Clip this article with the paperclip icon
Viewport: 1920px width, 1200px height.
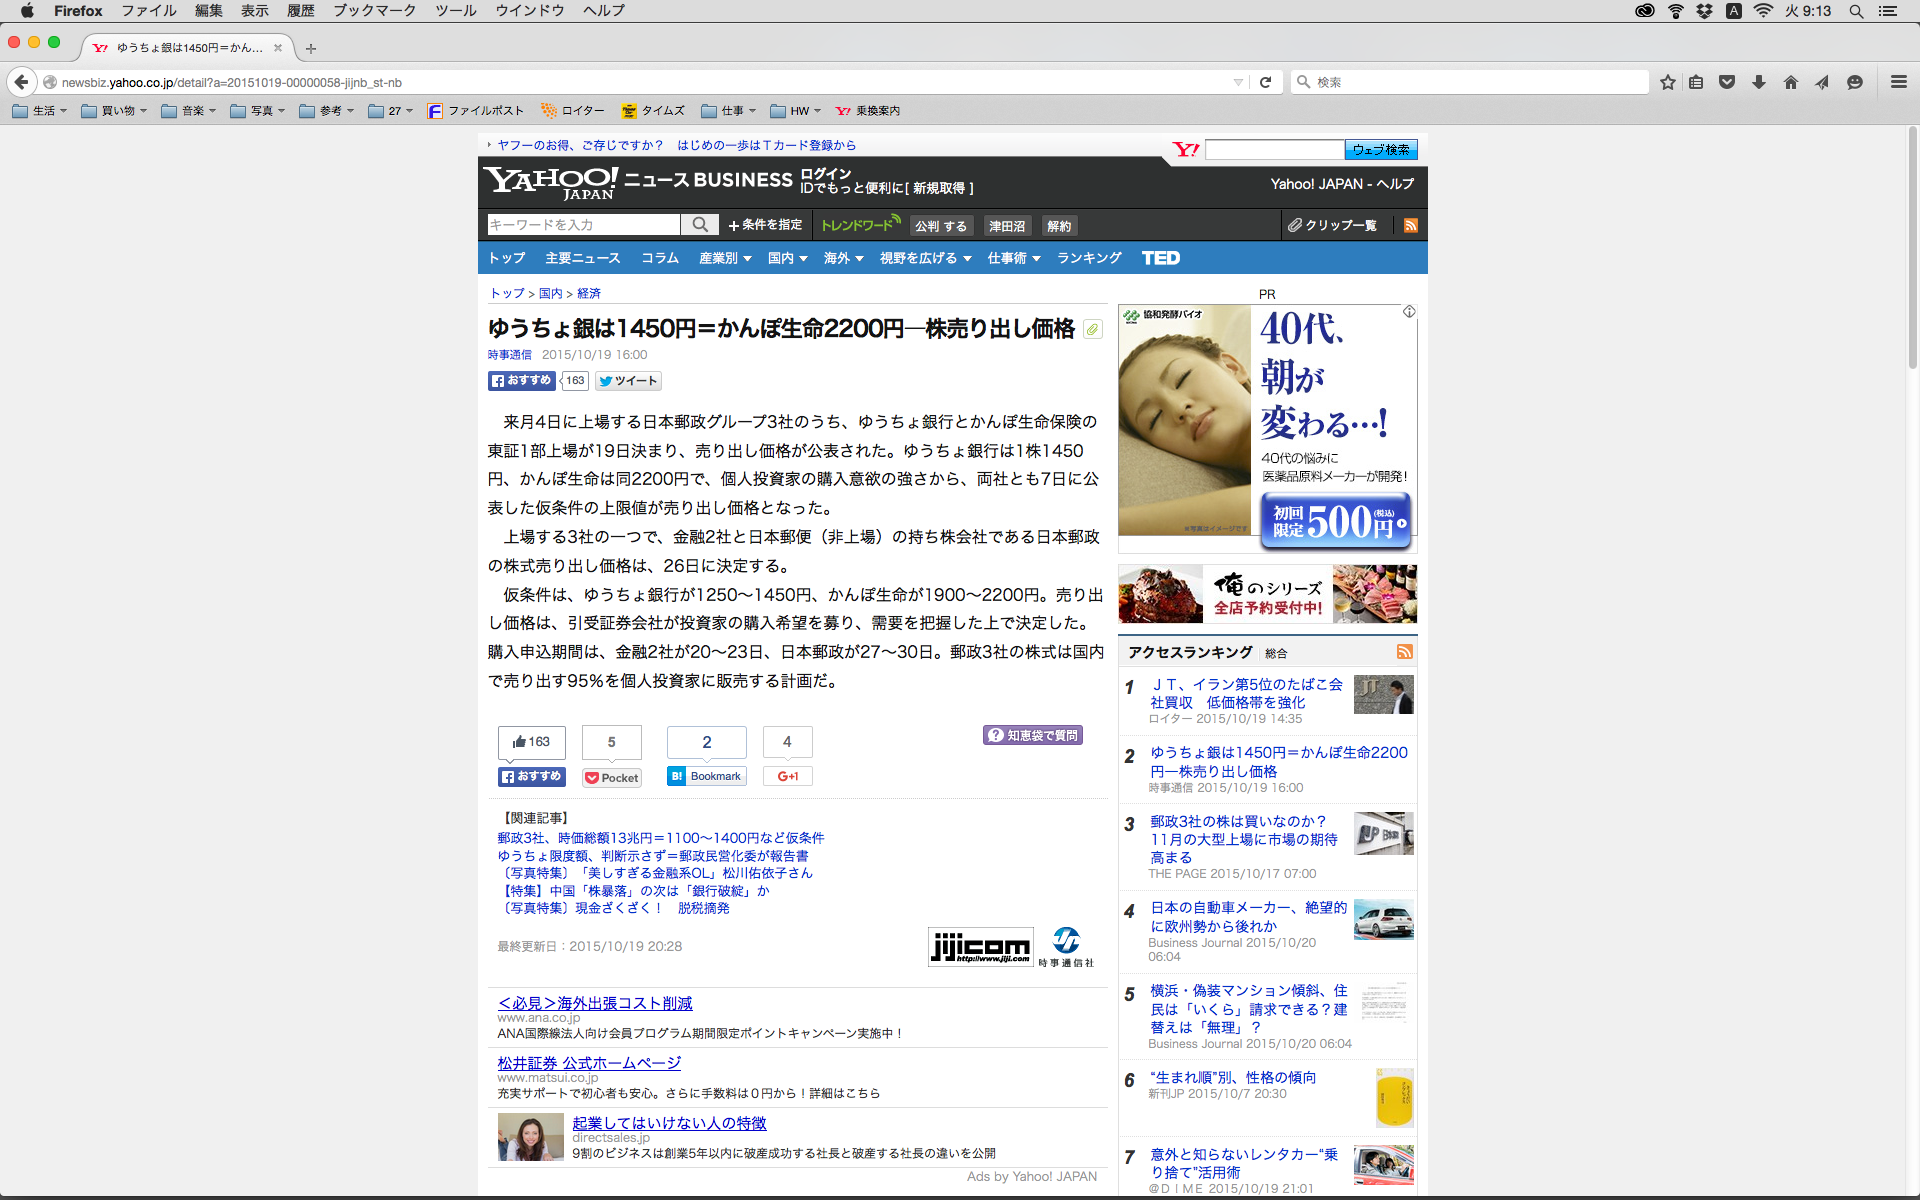(1093, 329)
